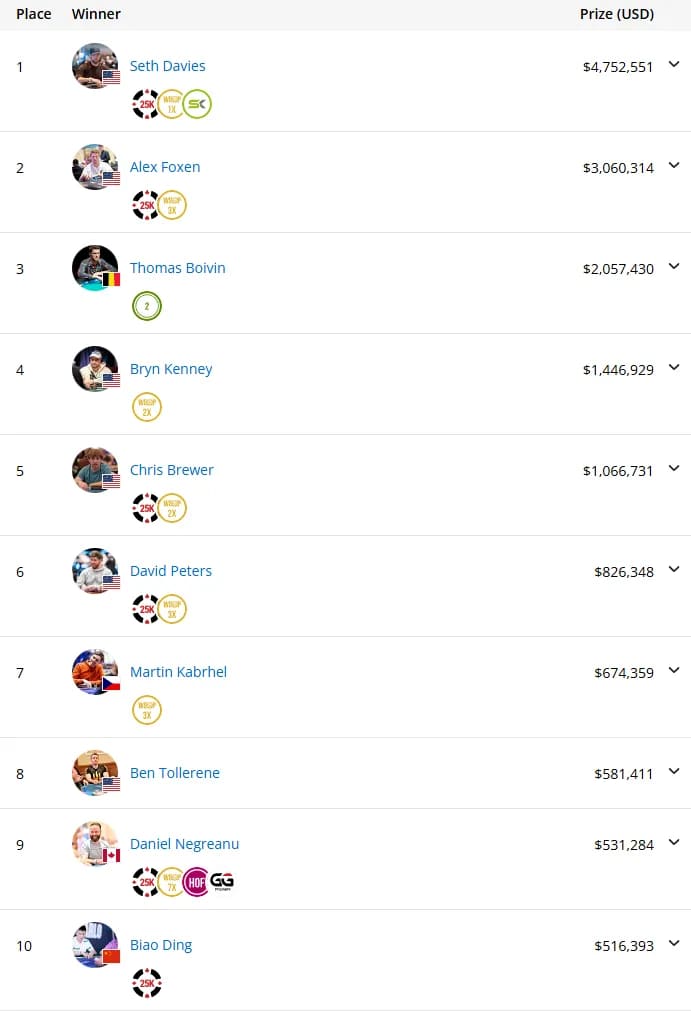Viewport: 691px width, 1011px height.
Task: Click Biao Ding's 25K chip badge
Action: 146,983
